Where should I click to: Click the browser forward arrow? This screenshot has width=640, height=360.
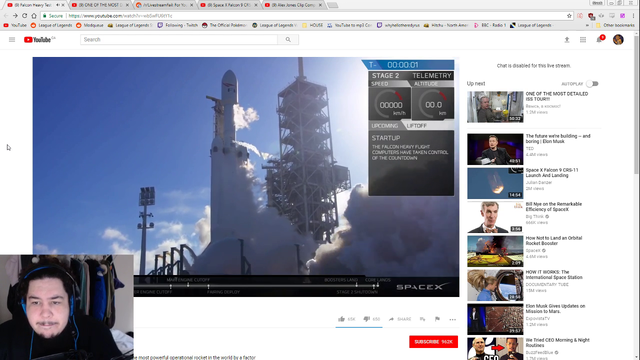tap(15, 16)
